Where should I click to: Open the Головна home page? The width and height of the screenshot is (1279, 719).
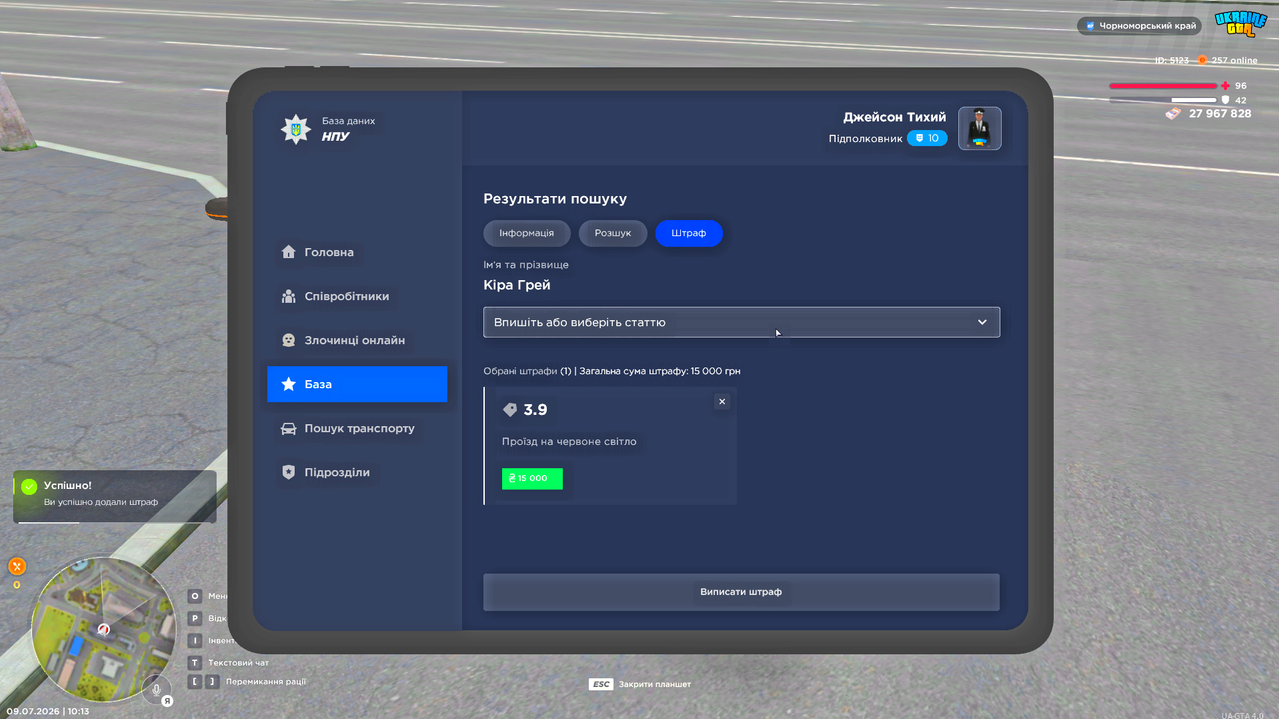tap(357, 252)
